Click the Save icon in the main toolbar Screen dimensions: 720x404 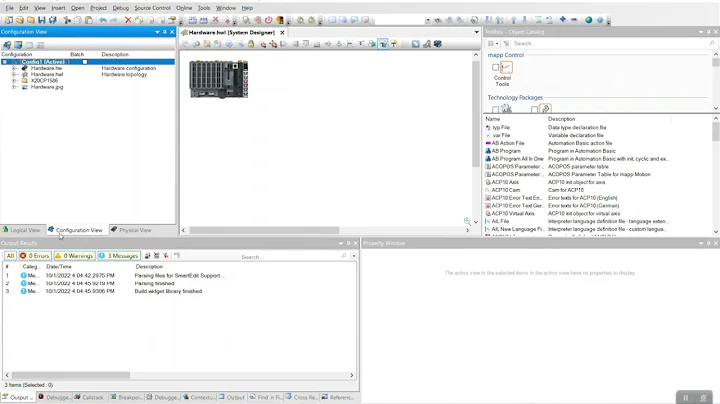(x=42, y=20)
